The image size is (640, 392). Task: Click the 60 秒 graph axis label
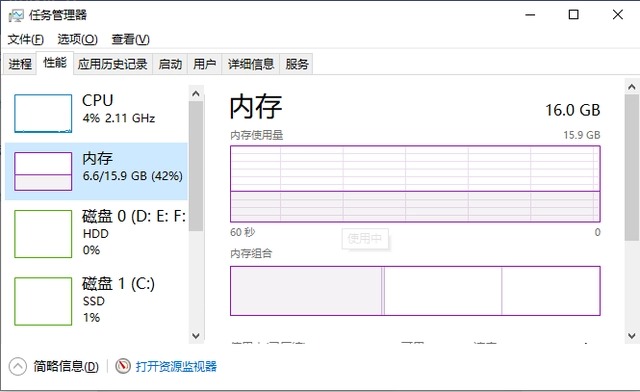pos(242,232)
